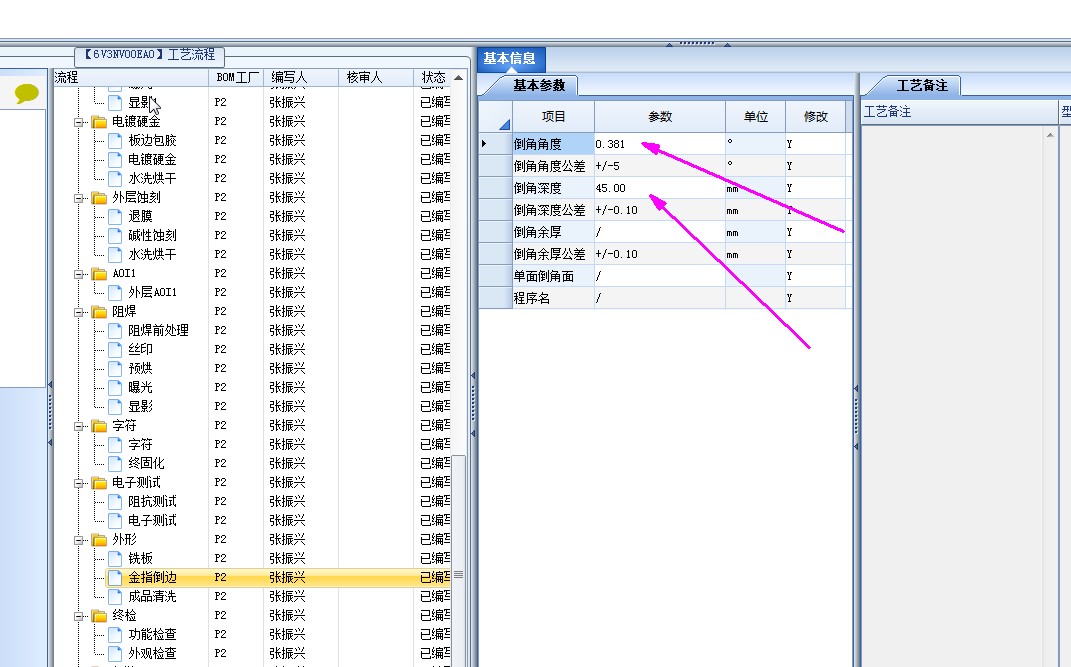This screenshot has width=1071, height=667.
Task: Click the document icon beside 铣板
Action: point(115,558)
